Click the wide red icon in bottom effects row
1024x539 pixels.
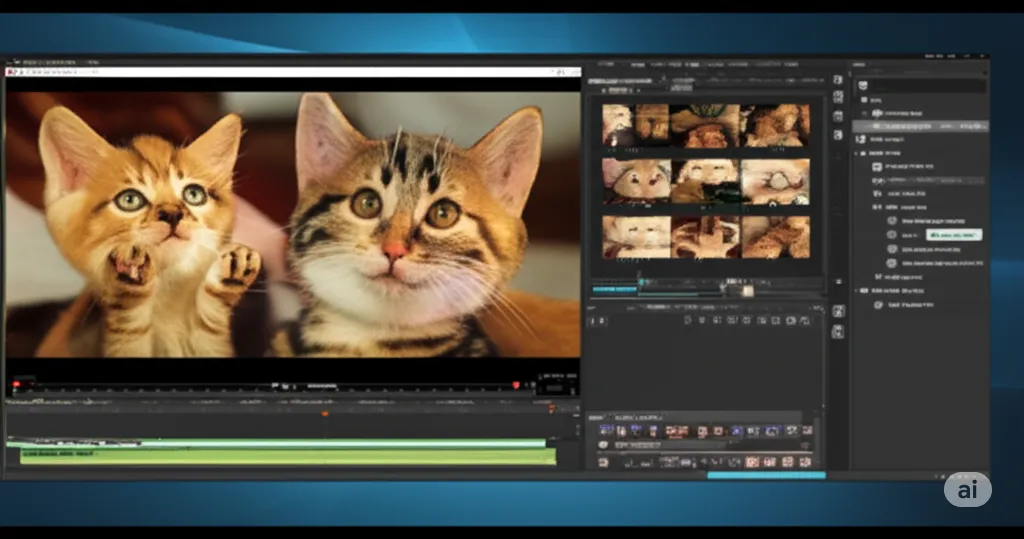pos(677,431)
